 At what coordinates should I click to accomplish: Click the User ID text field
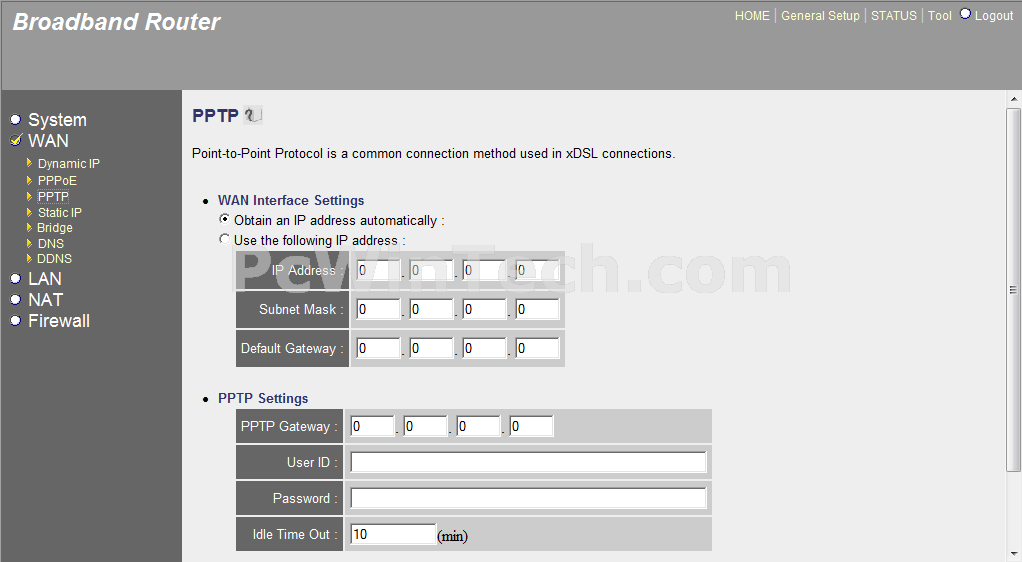528,462
